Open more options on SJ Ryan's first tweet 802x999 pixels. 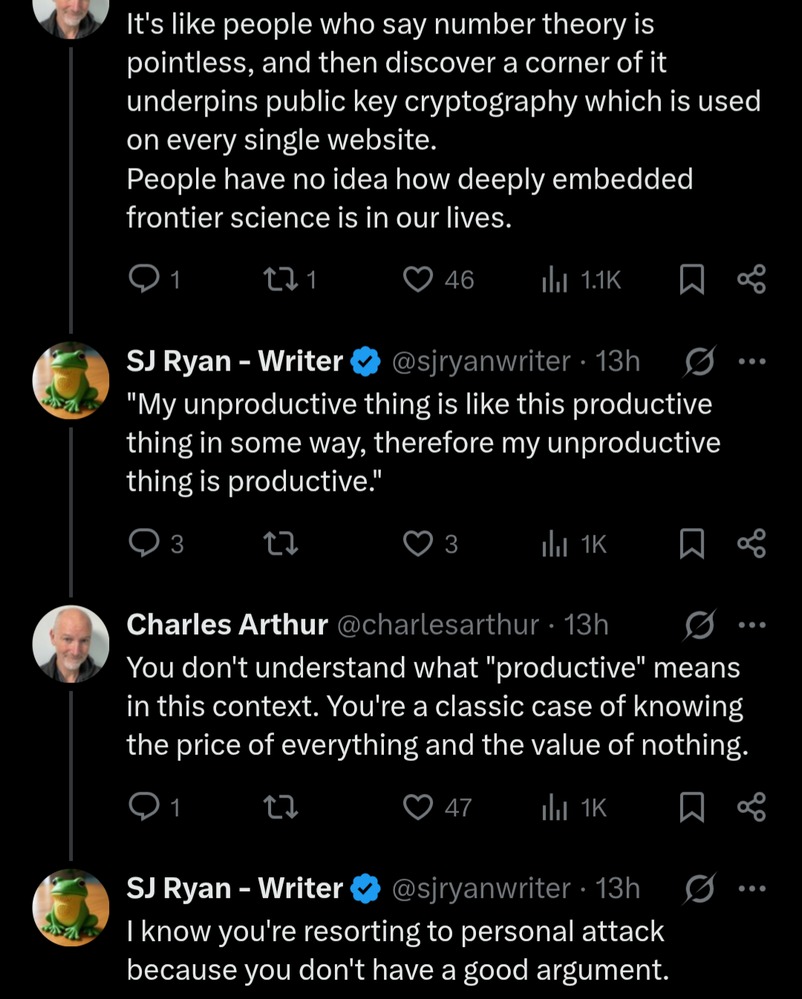(751, 361)
